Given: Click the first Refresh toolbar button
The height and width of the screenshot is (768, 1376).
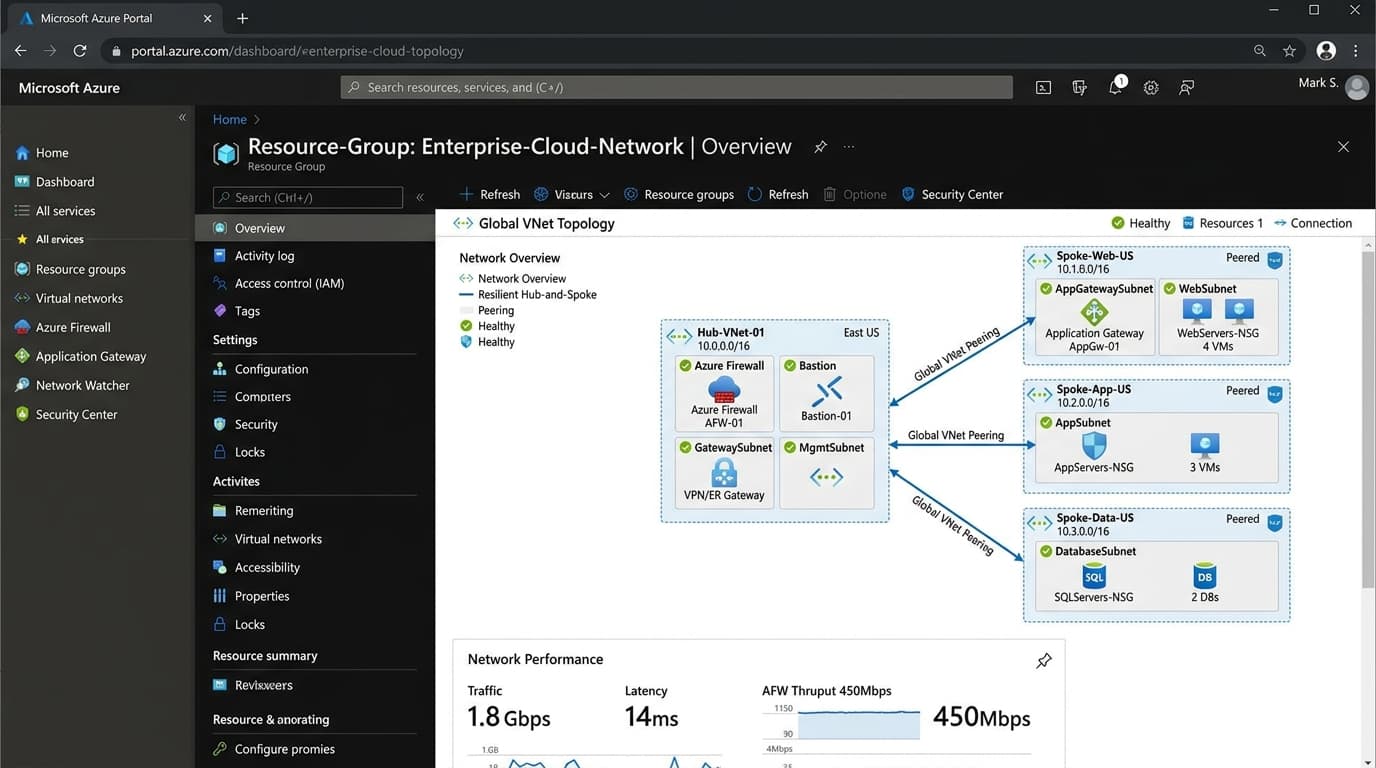Looking at the screenshot, I should (490, 194).
